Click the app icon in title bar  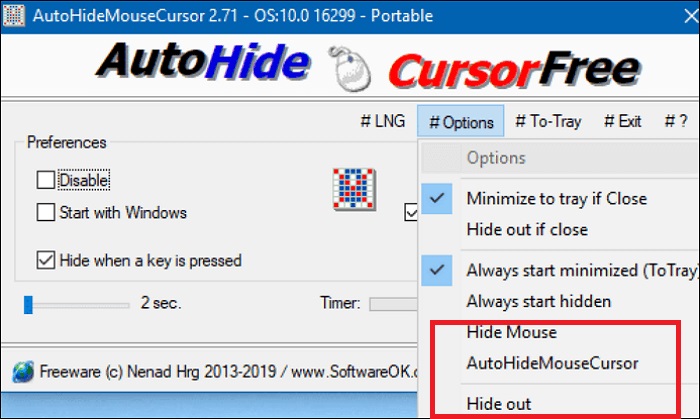point(13,16)
